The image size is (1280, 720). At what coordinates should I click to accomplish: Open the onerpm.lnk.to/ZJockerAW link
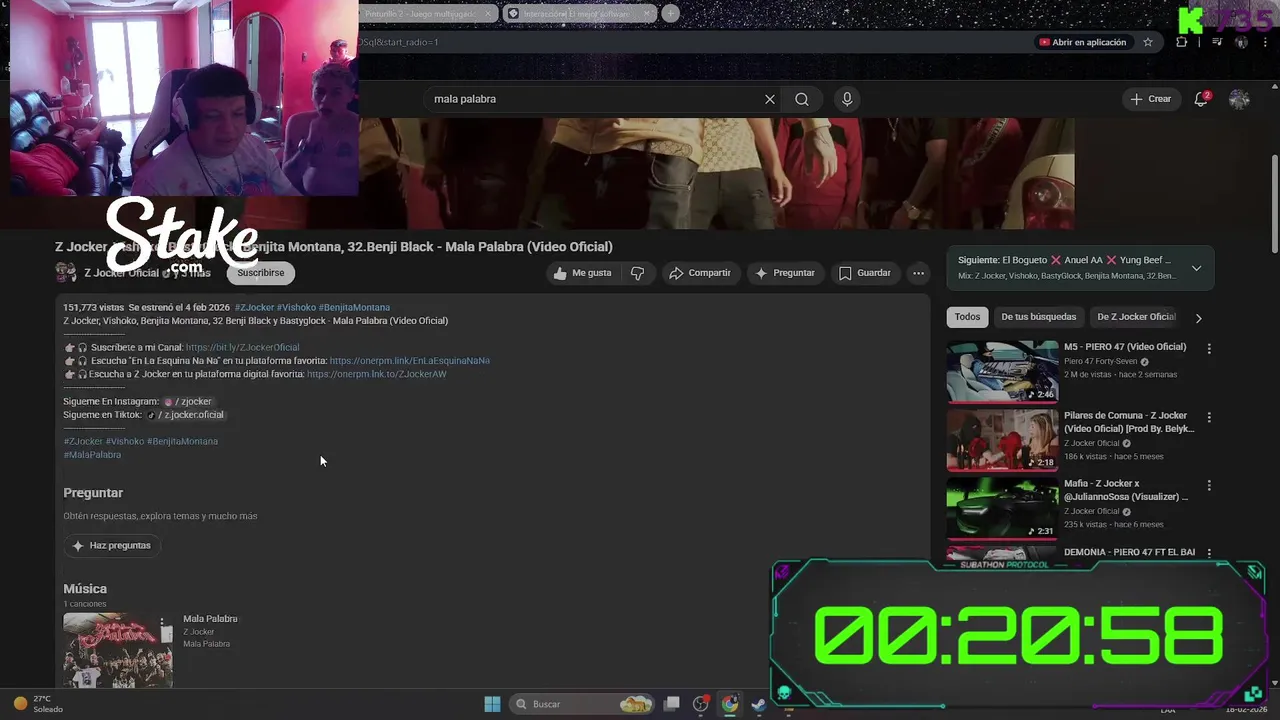click(376, 374)
